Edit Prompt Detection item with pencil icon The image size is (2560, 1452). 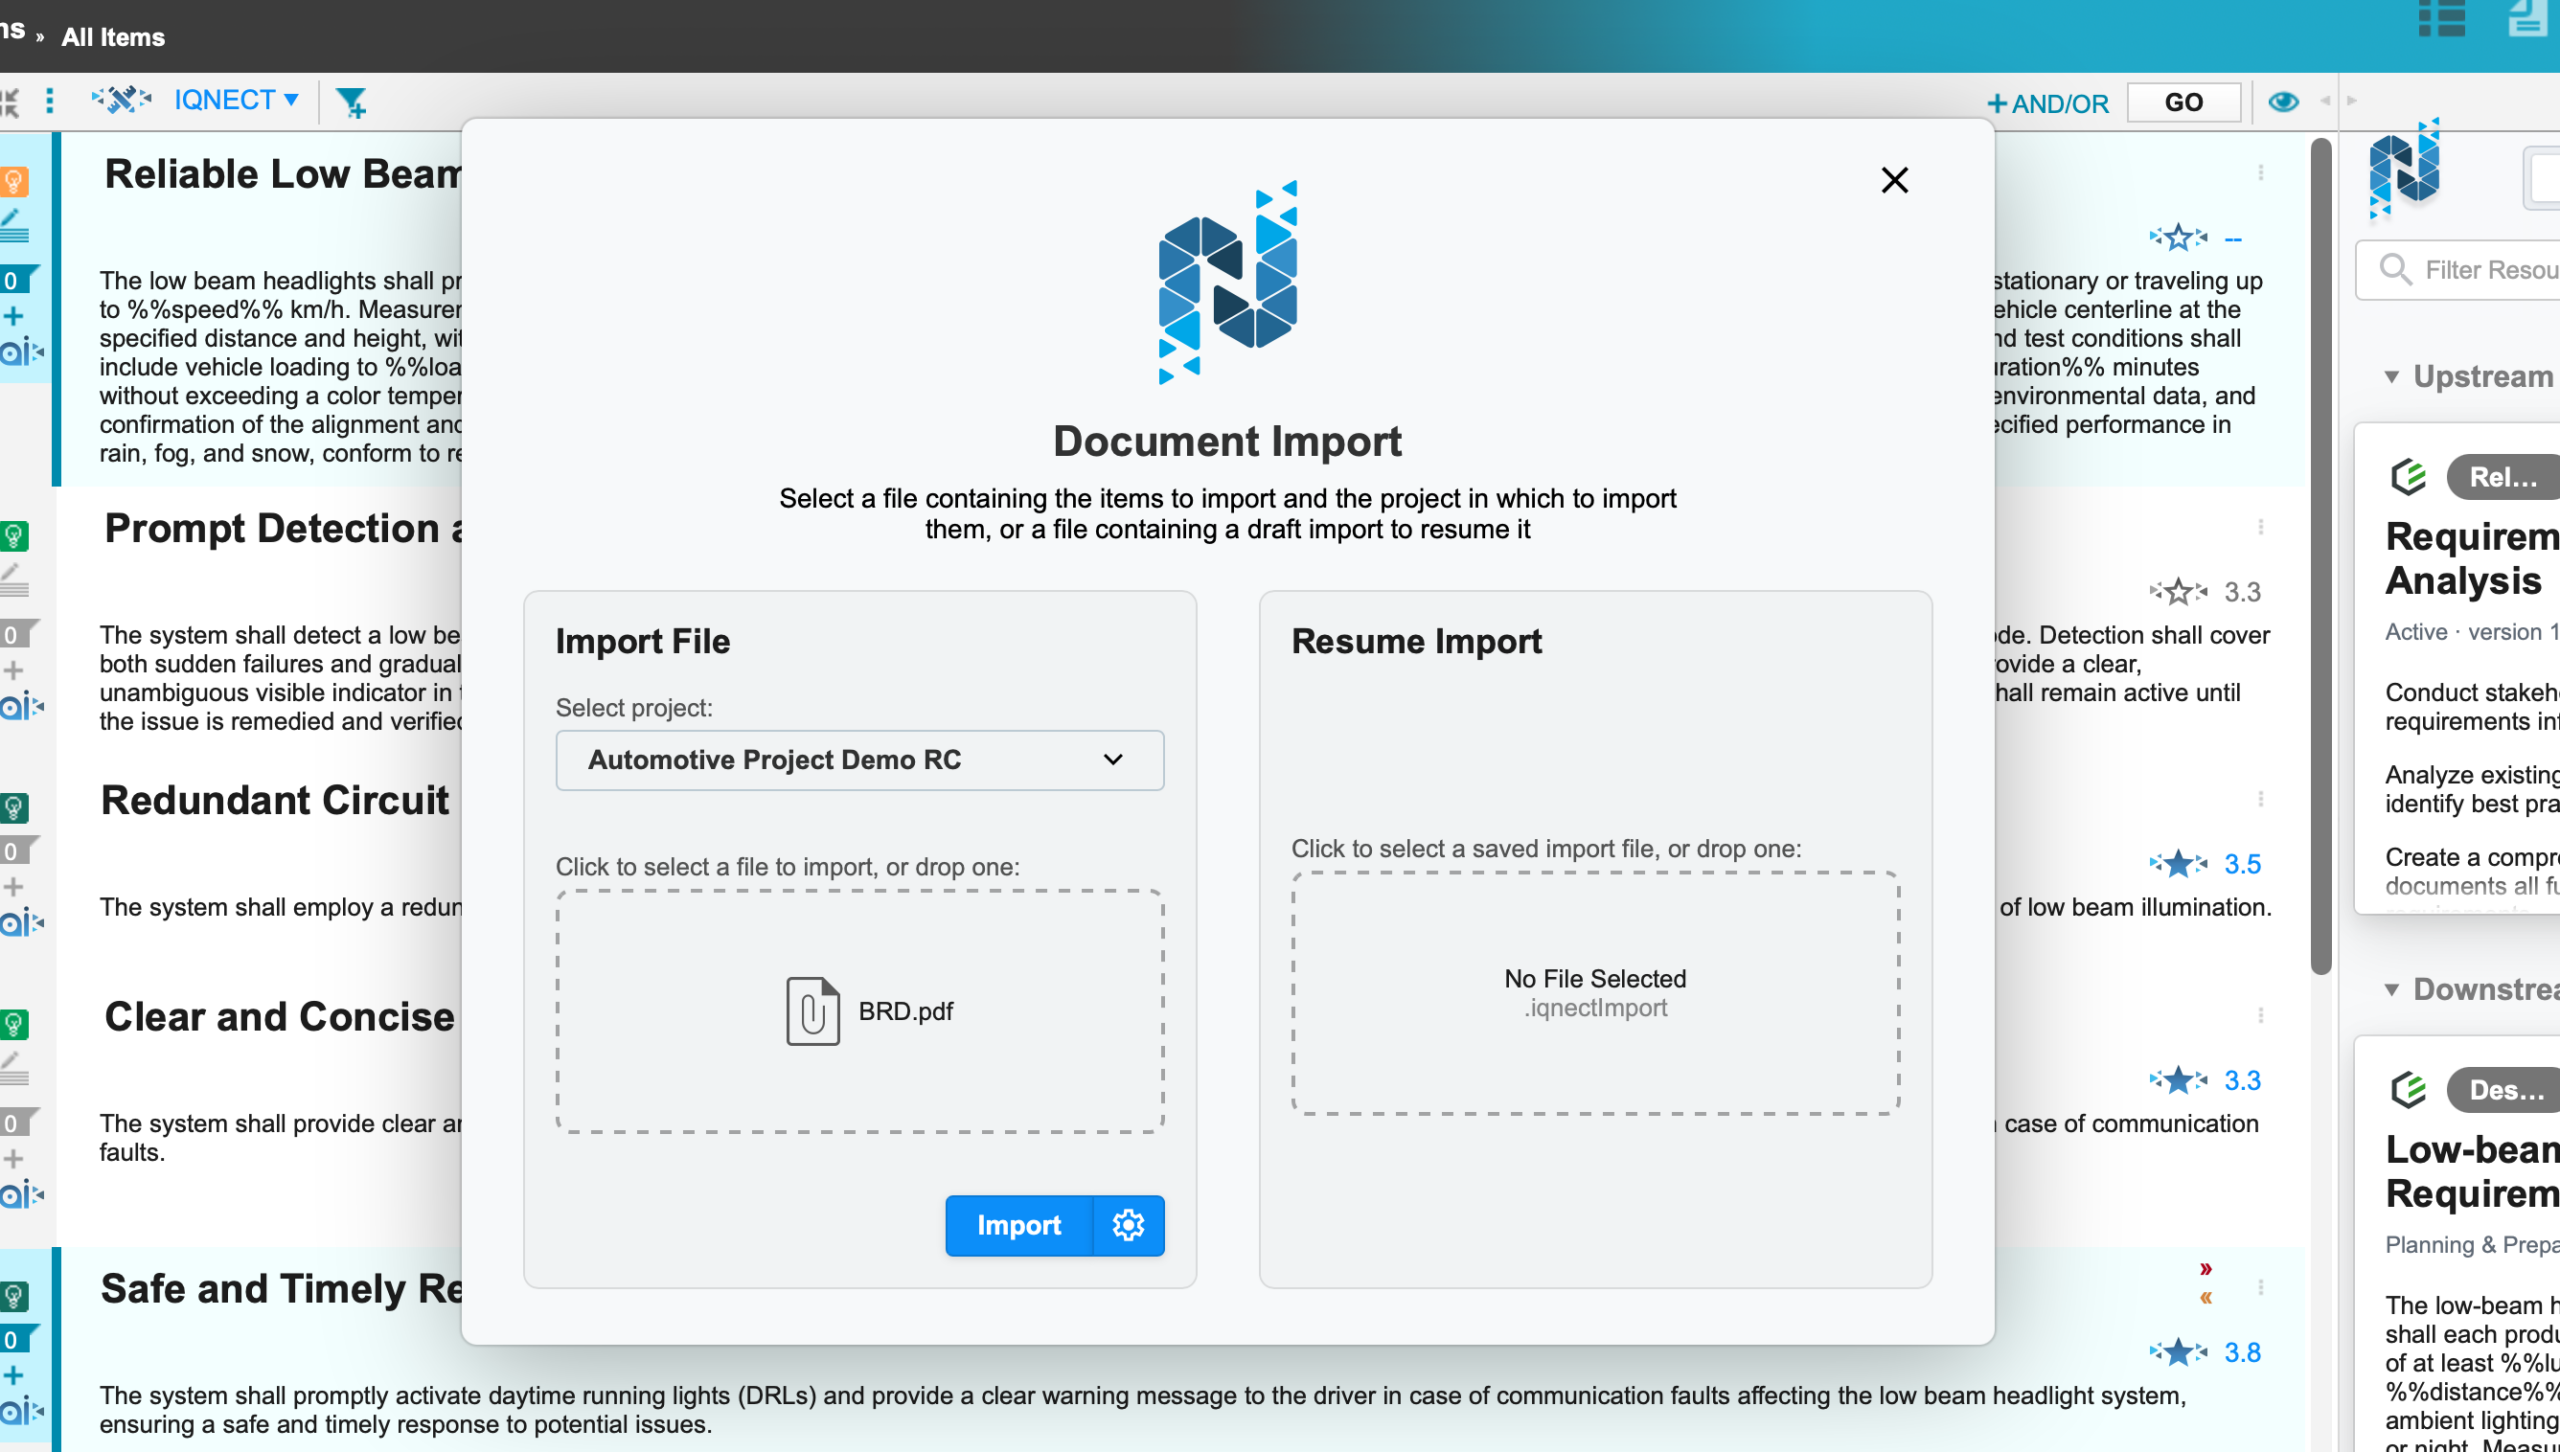click(14, 579)
